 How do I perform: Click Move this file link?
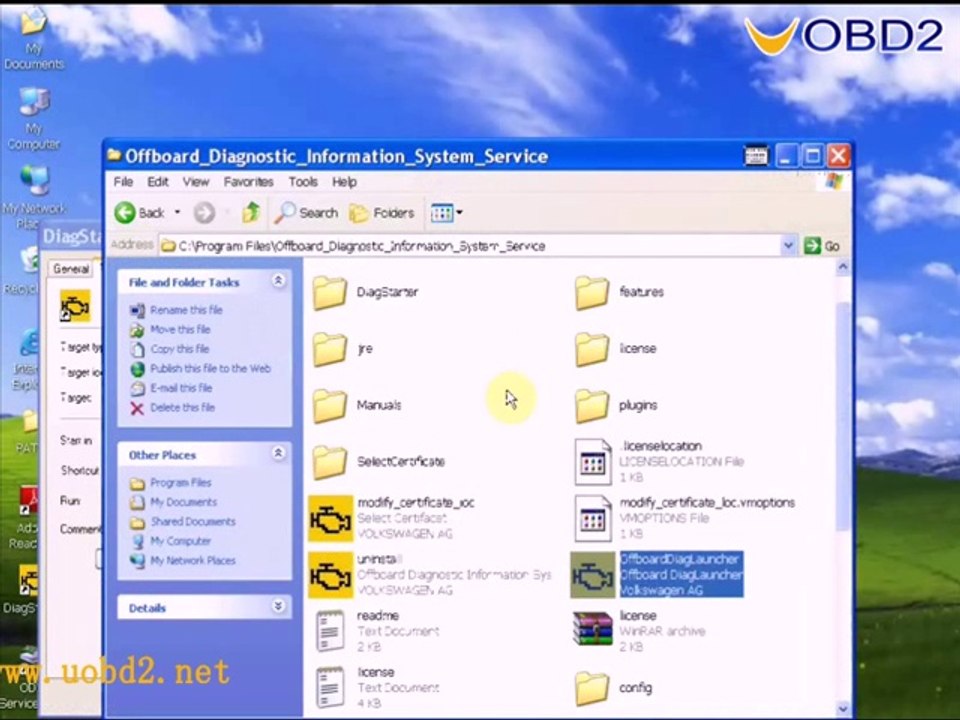(180, 329)
